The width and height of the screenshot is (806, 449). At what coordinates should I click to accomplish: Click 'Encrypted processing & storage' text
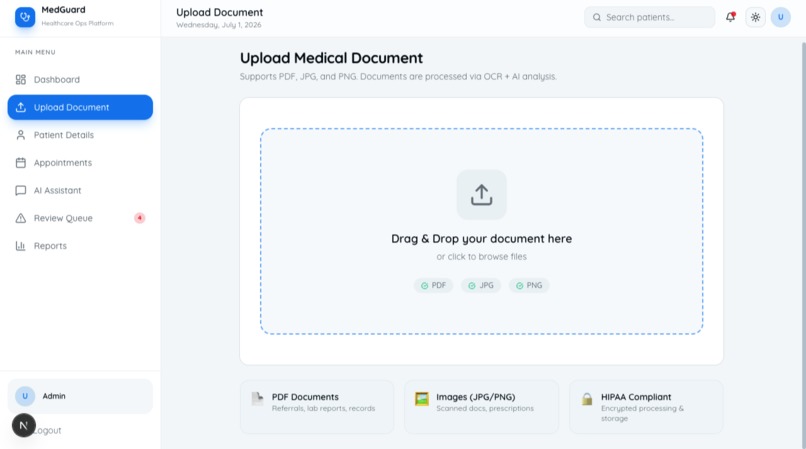coord(643,413)
